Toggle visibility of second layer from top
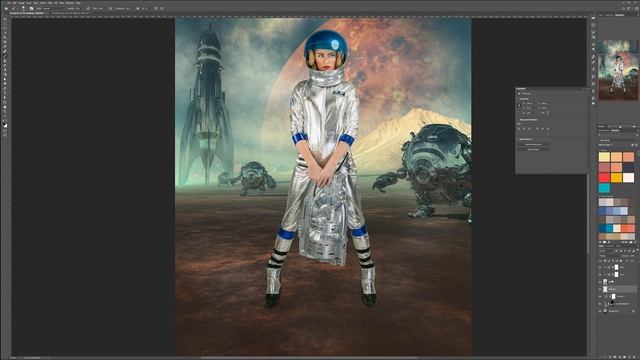 point(600,274)
